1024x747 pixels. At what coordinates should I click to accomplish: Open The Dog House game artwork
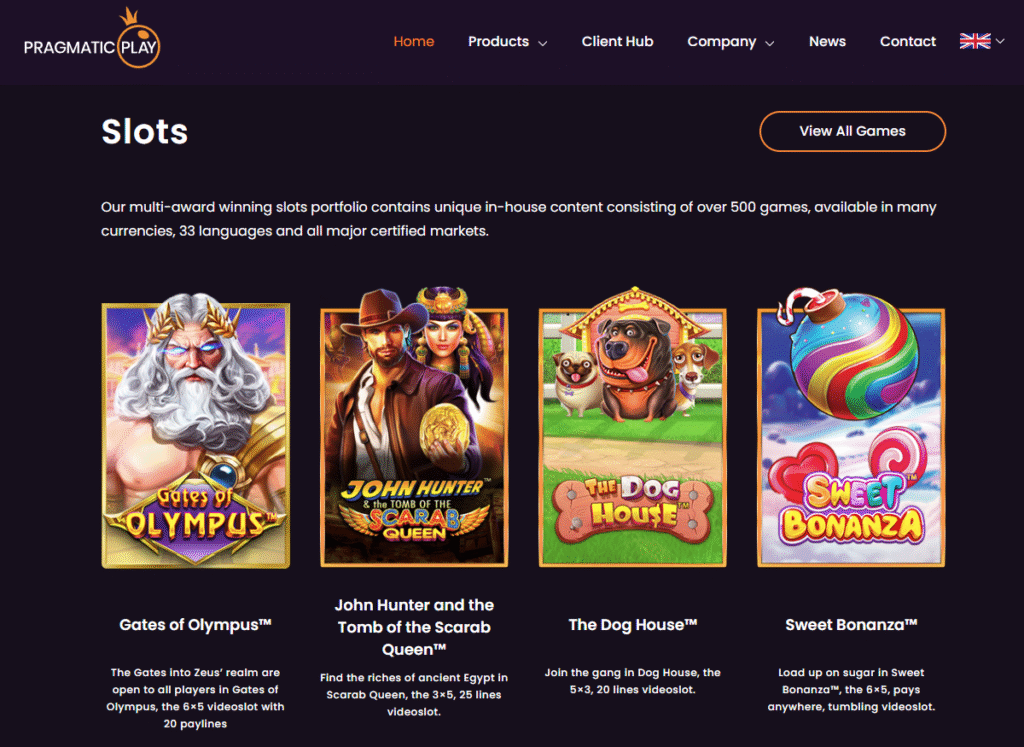pyautogui.click(x=632, y=427)
